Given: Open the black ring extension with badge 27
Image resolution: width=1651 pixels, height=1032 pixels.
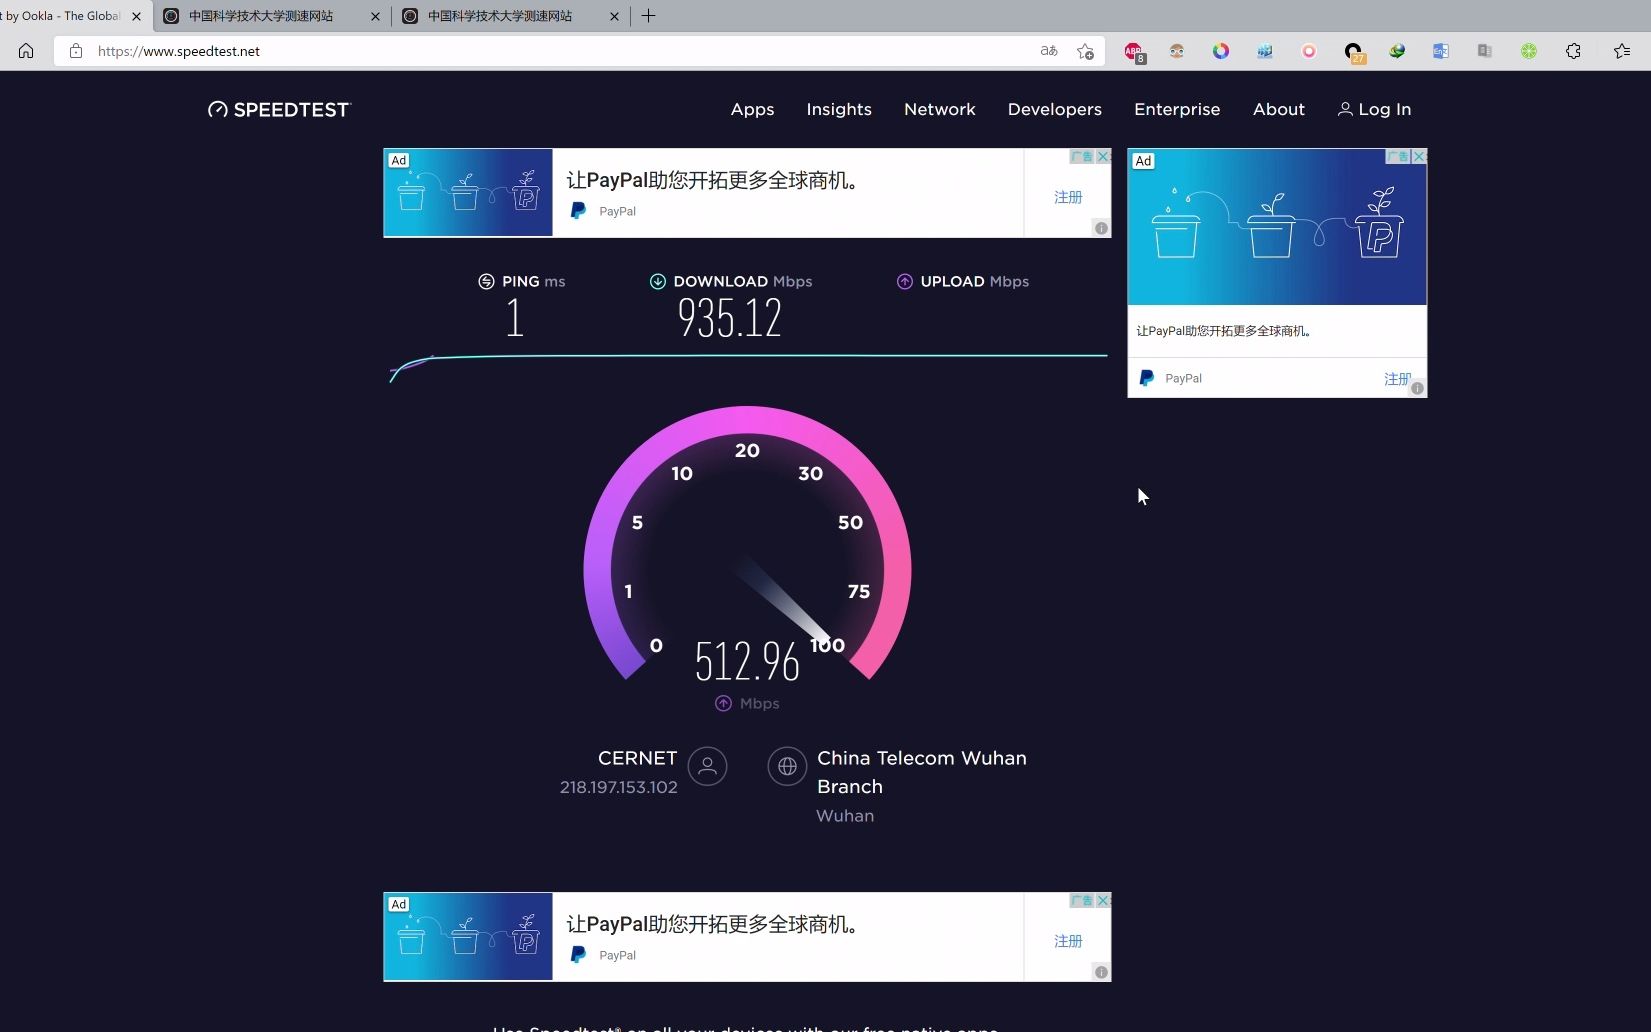Looking at the screenshot, I should pyautogui.click(x=1354, y=52).
